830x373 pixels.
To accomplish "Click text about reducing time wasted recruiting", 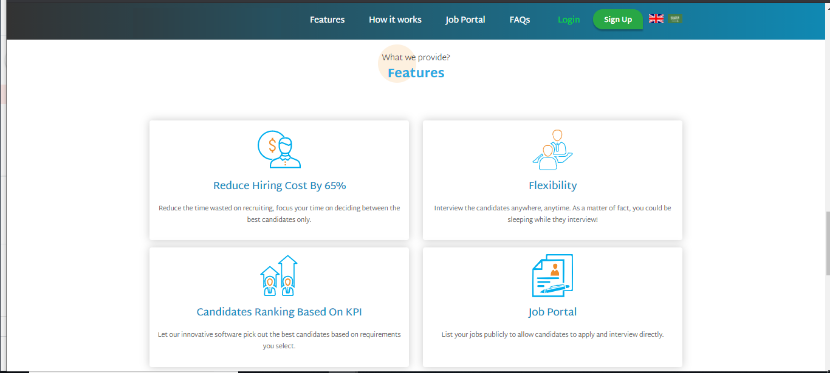I will [x=279, y=214].
